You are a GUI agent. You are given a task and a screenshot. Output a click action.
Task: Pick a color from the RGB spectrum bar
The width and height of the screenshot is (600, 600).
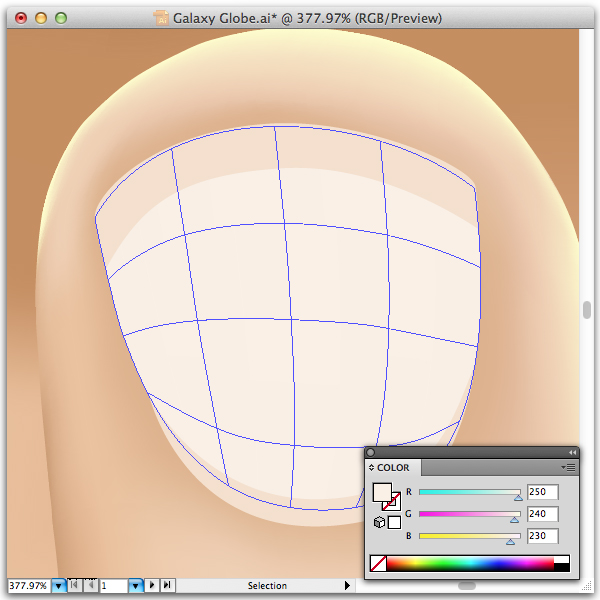470,564
